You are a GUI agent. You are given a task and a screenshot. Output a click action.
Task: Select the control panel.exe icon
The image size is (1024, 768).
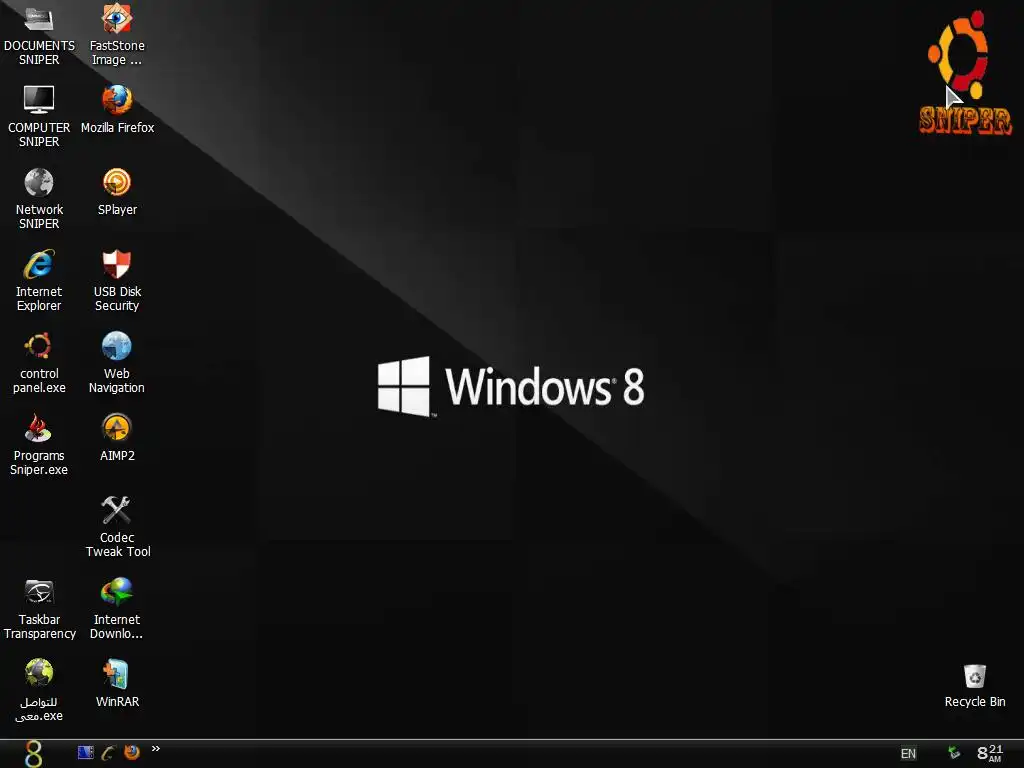[39, 362]
